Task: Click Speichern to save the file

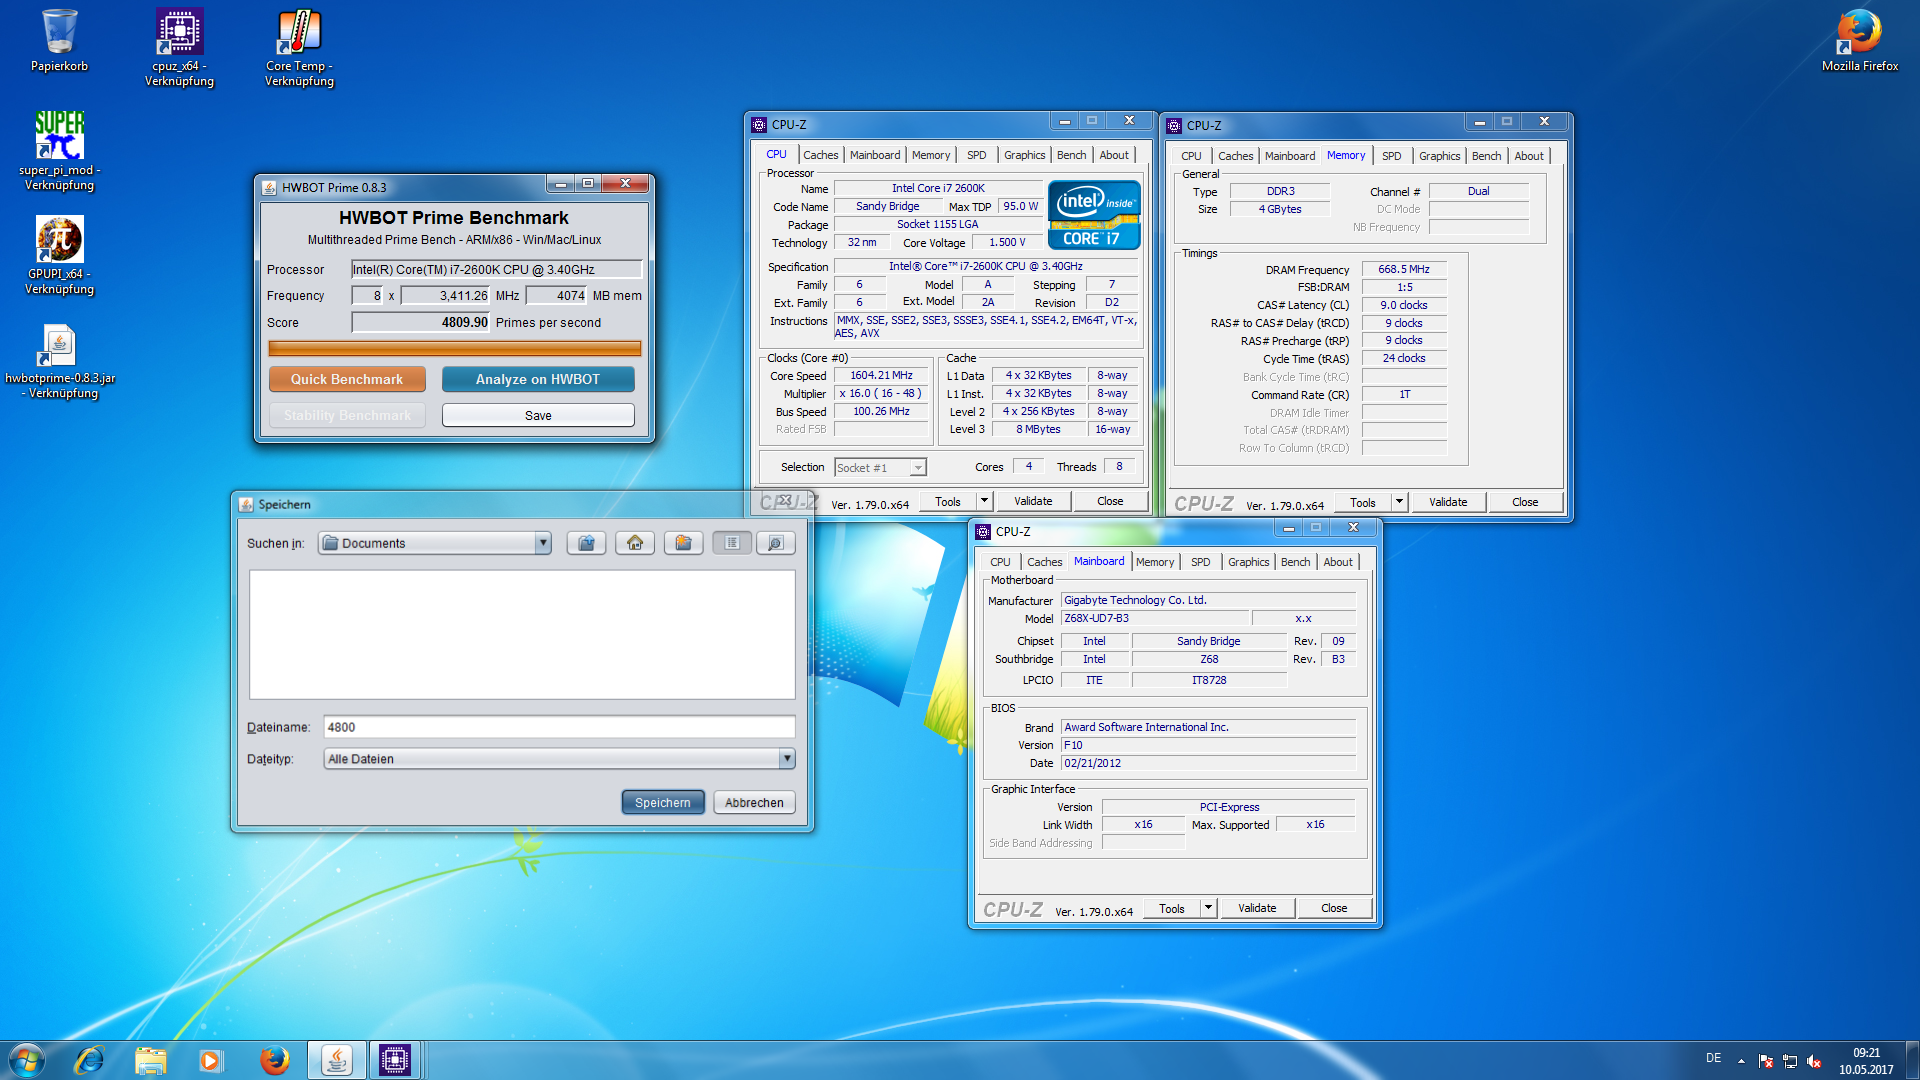Action: pyautogui.click(x=662, y=802)
